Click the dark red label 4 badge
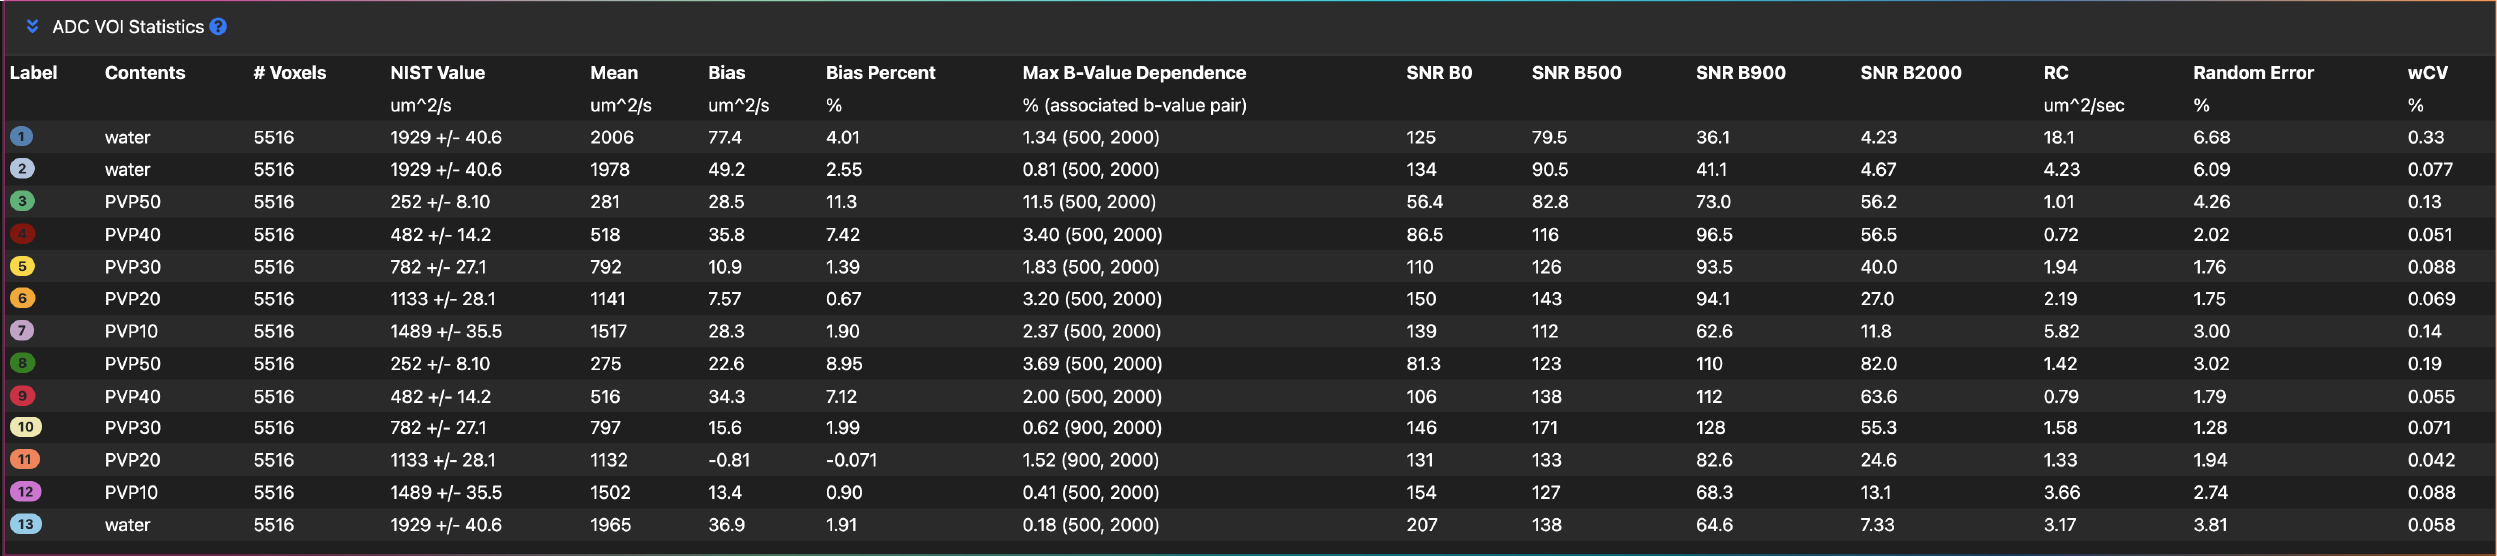 coord(22,234)
